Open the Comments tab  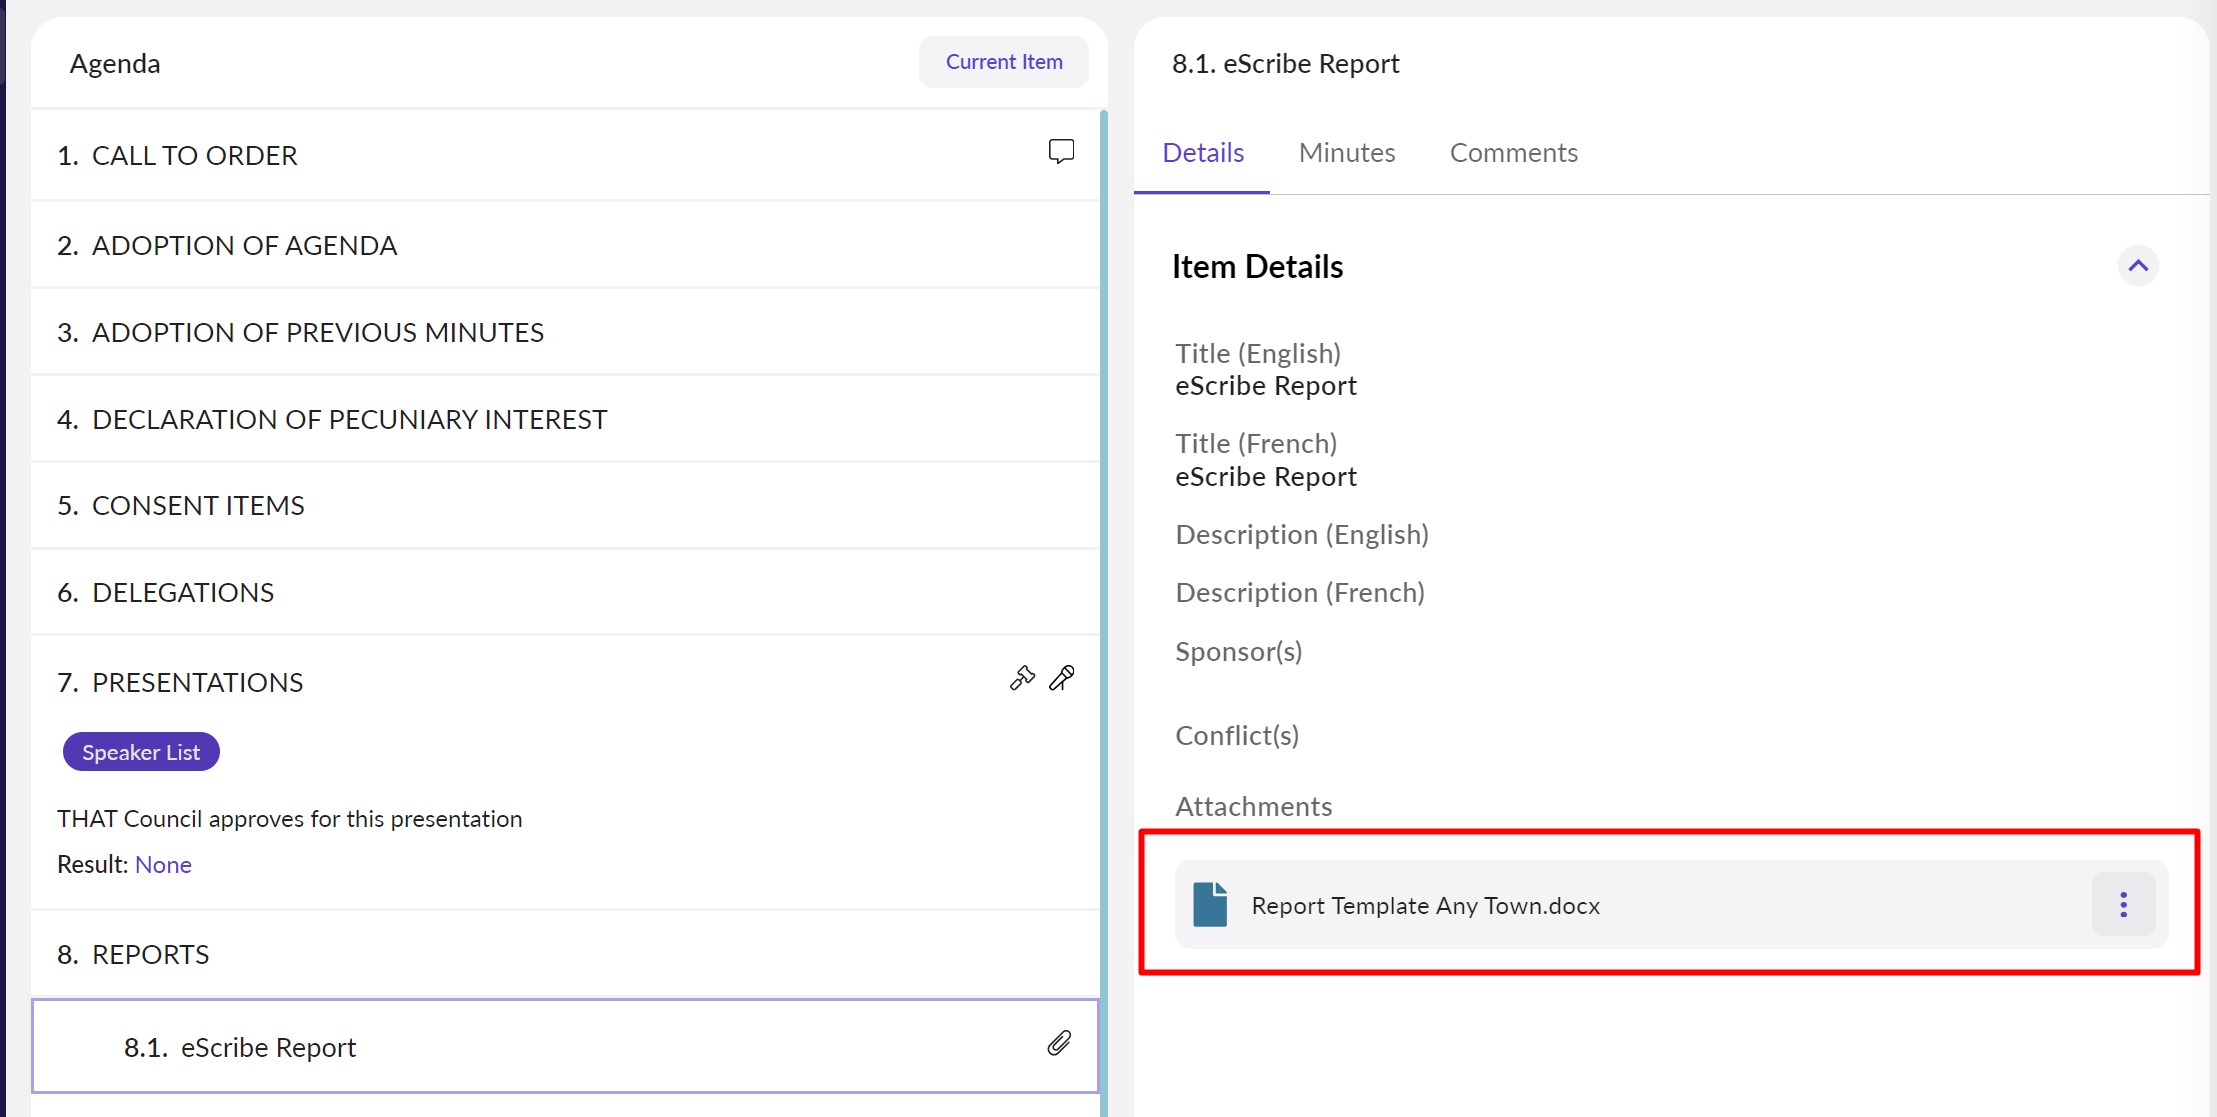(1513, 153)
